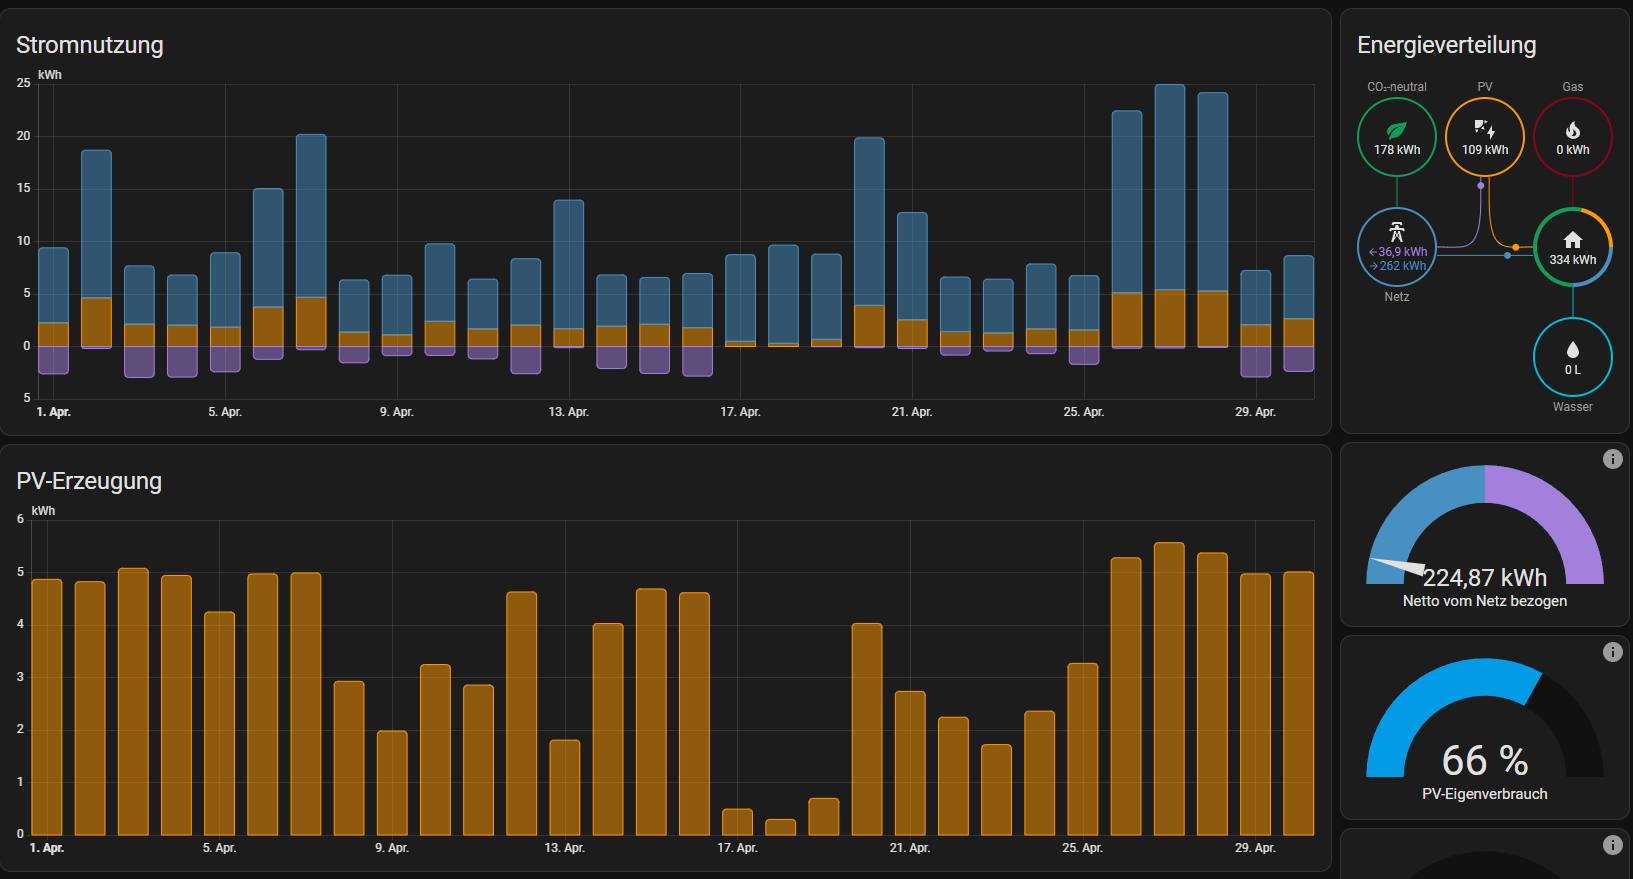The width and height of the screenshot is (1633, 879).
Task: Open info icon on PV-Eigenverbrauch card
Action: coord(1613,652)
